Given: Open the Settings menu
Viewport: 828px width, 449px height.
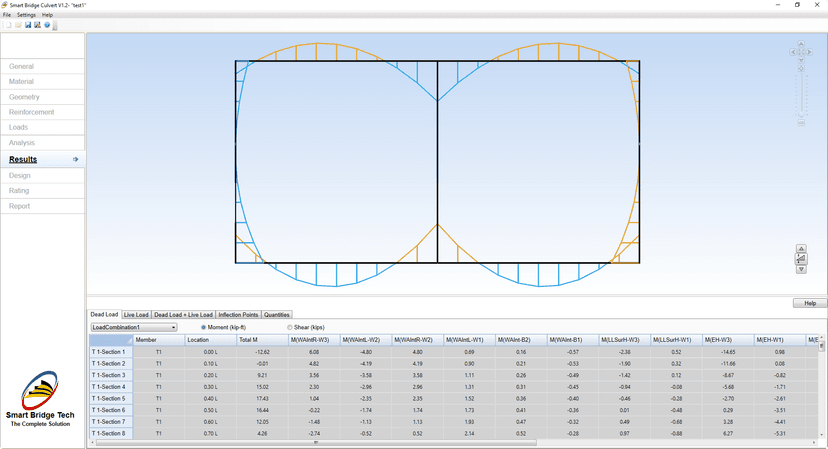Looking at the screenshot, I should point(26,15).
